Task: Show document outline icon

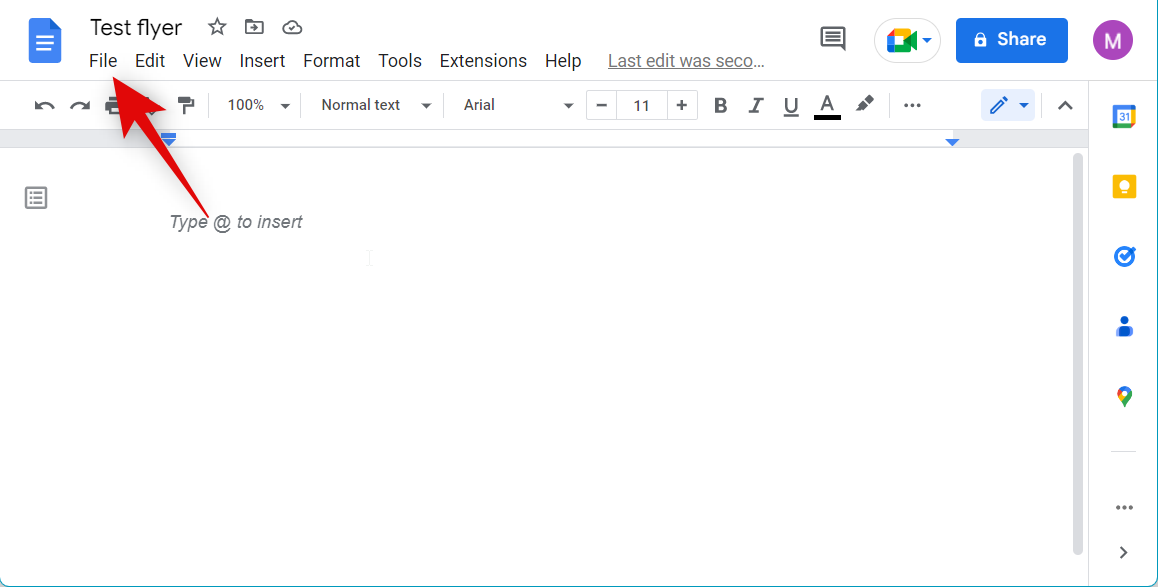Action: [36, 198]
